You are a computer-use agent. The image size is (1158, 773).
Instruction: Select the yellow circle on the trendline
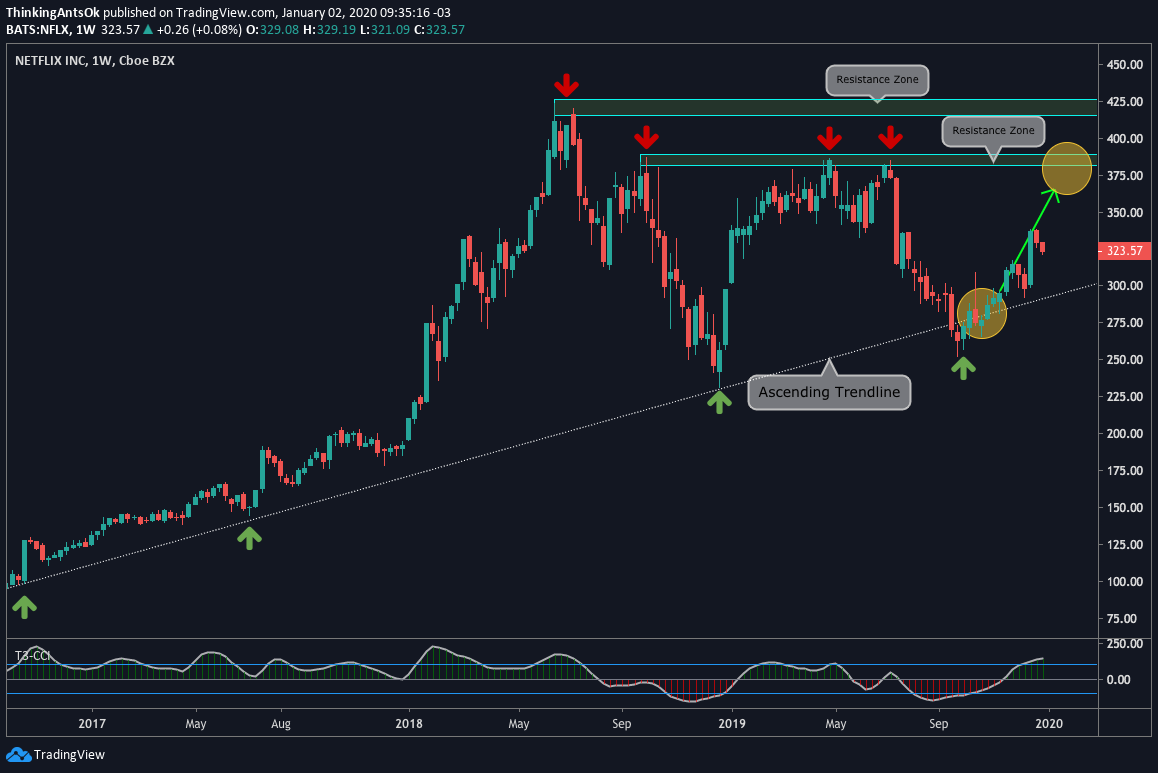tap(982, 314)
